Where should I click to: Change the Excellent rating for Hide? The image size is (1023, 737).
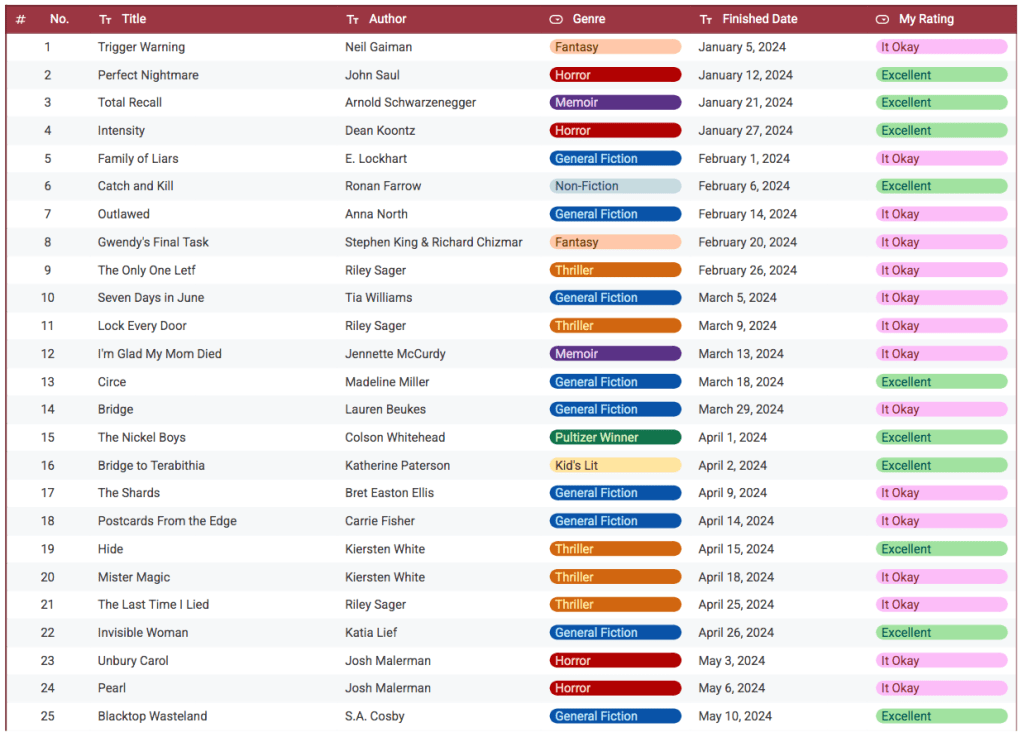pyautogui.click(x=941, y=549)
